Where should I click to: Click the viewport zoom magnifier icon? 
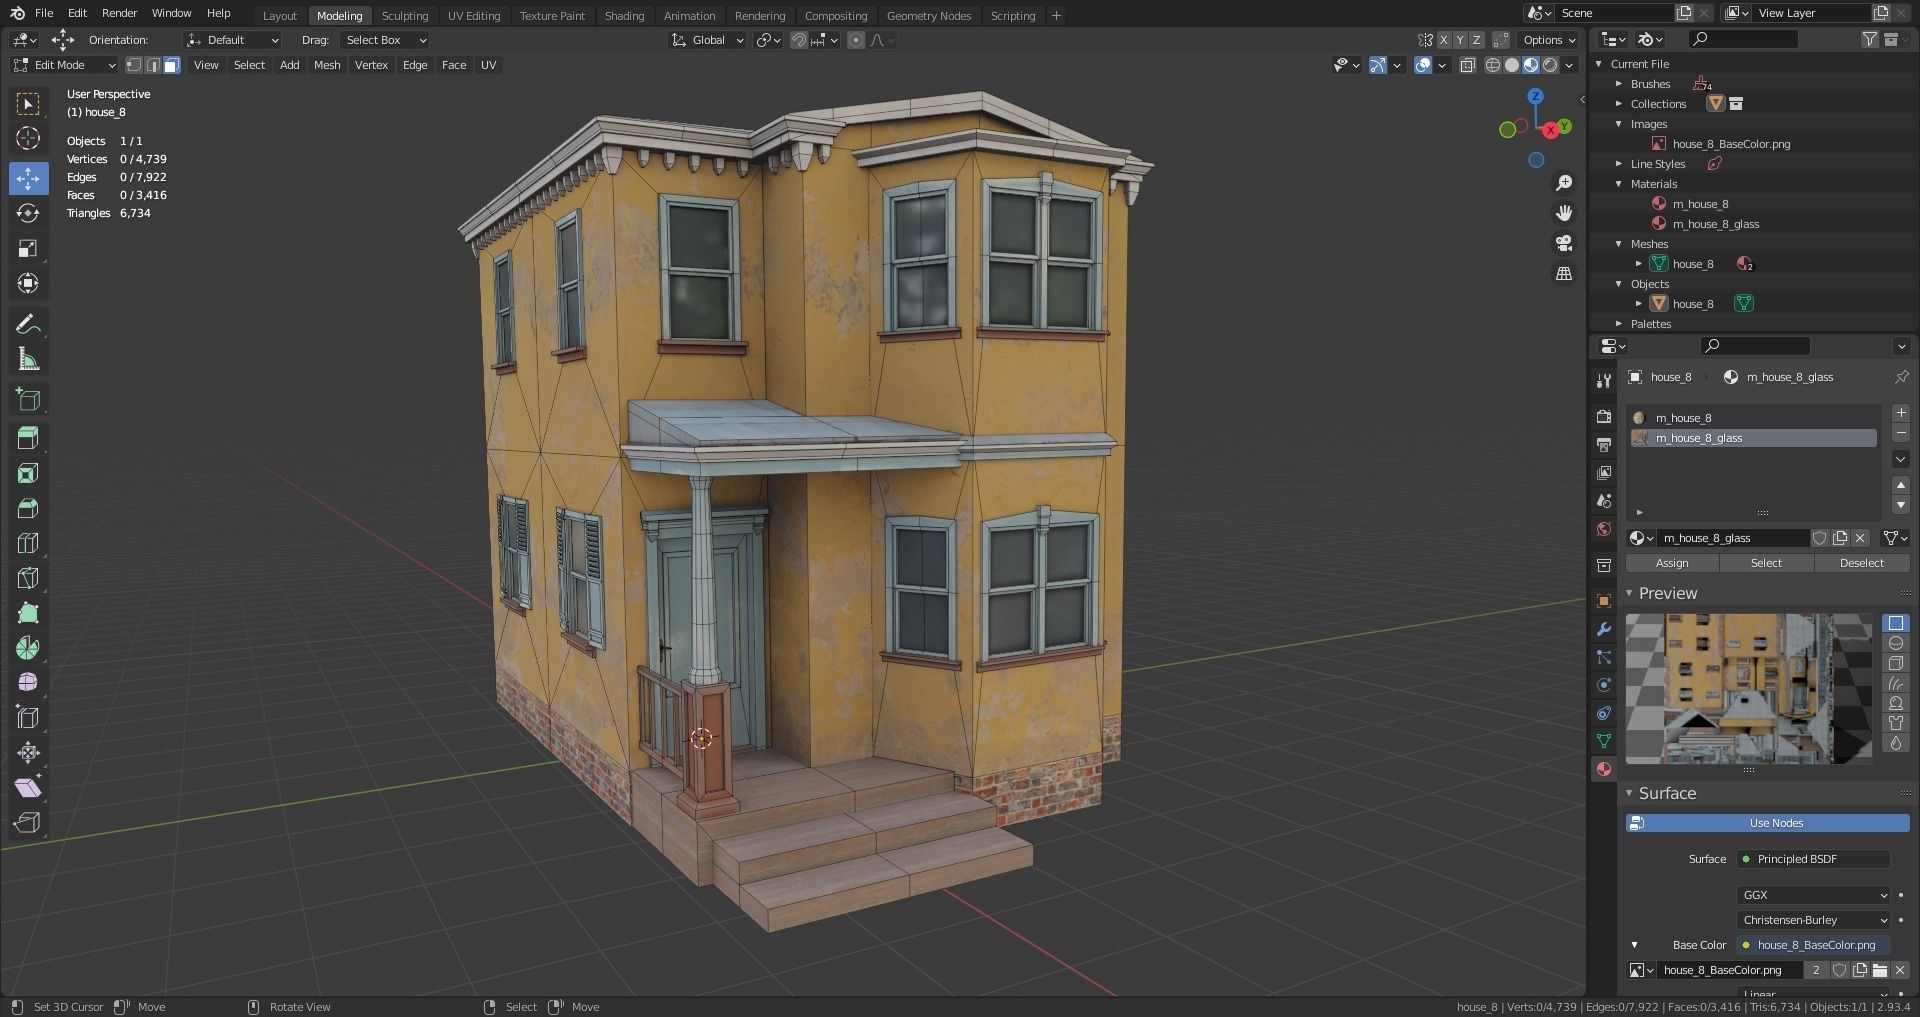1564,183
